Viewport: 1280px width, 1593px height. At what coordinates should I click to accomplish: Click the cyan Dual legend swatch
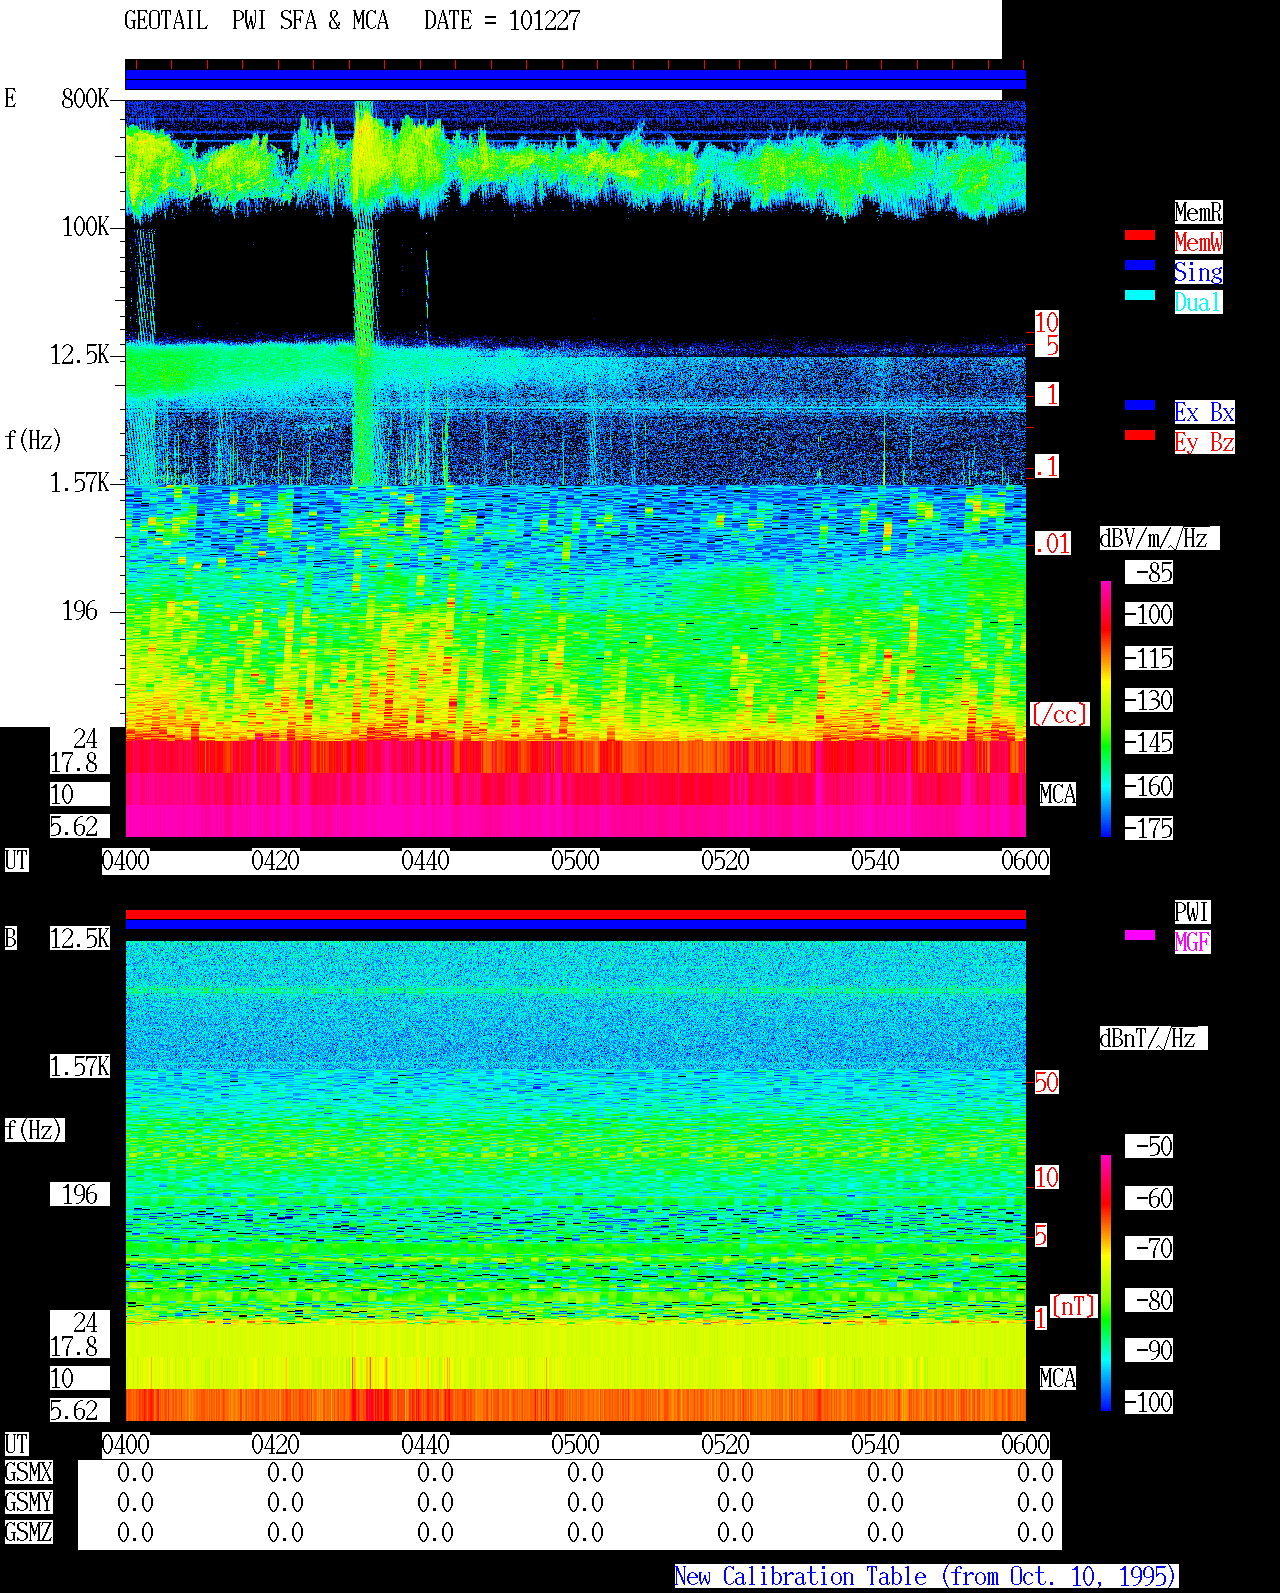(x=1140, y=295)
